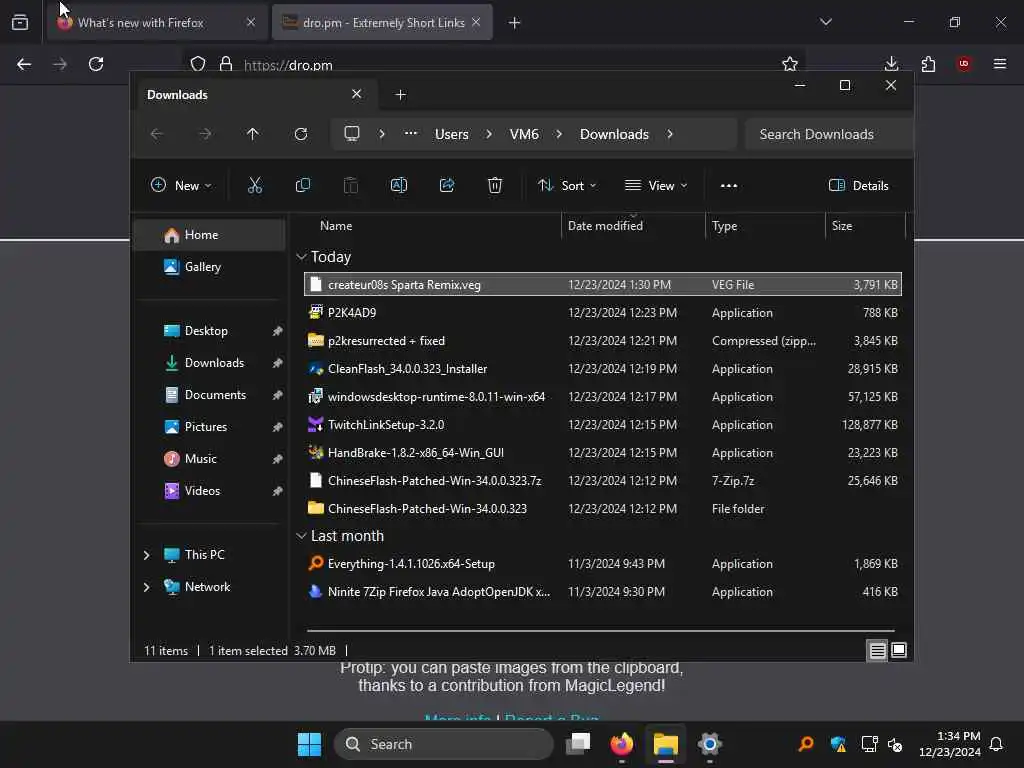Screen dimensions: 1024x768
Task: Open Firefox downloads panel
Action: 891,64
